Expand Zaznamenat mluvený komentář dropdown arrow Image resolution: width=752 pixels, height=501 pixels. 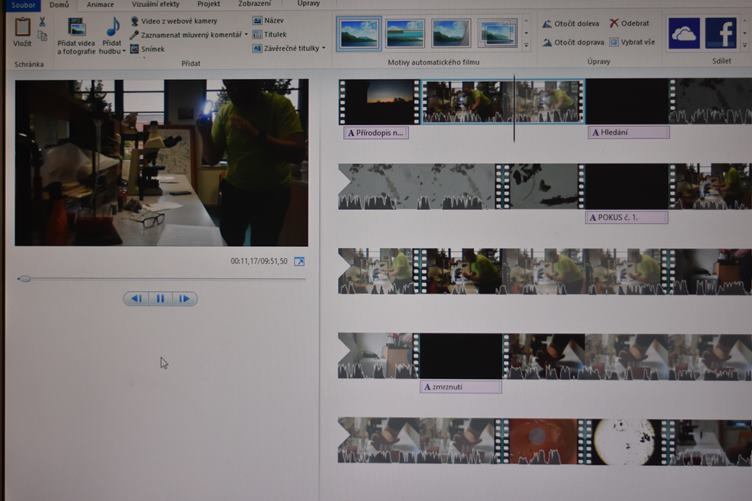(247, 35)
